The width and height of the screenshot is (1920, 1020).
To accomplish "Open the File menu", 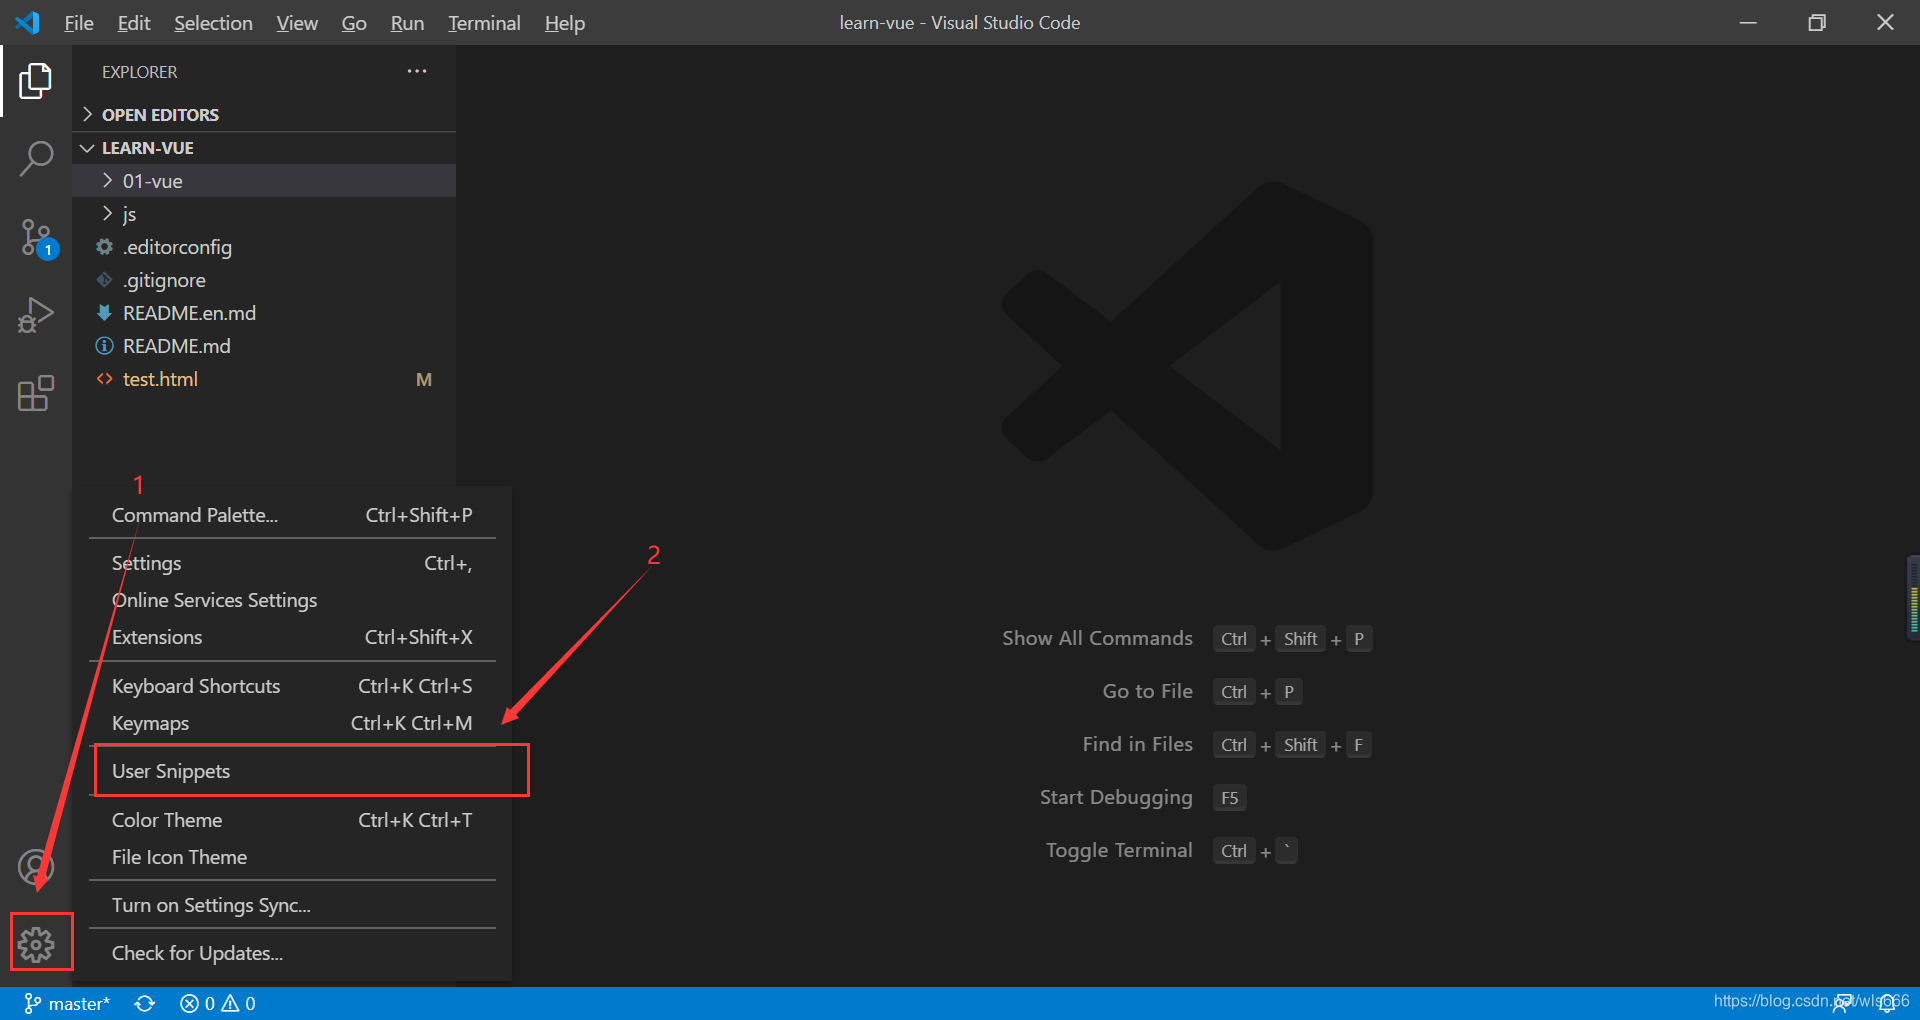I will click(78, 23).
